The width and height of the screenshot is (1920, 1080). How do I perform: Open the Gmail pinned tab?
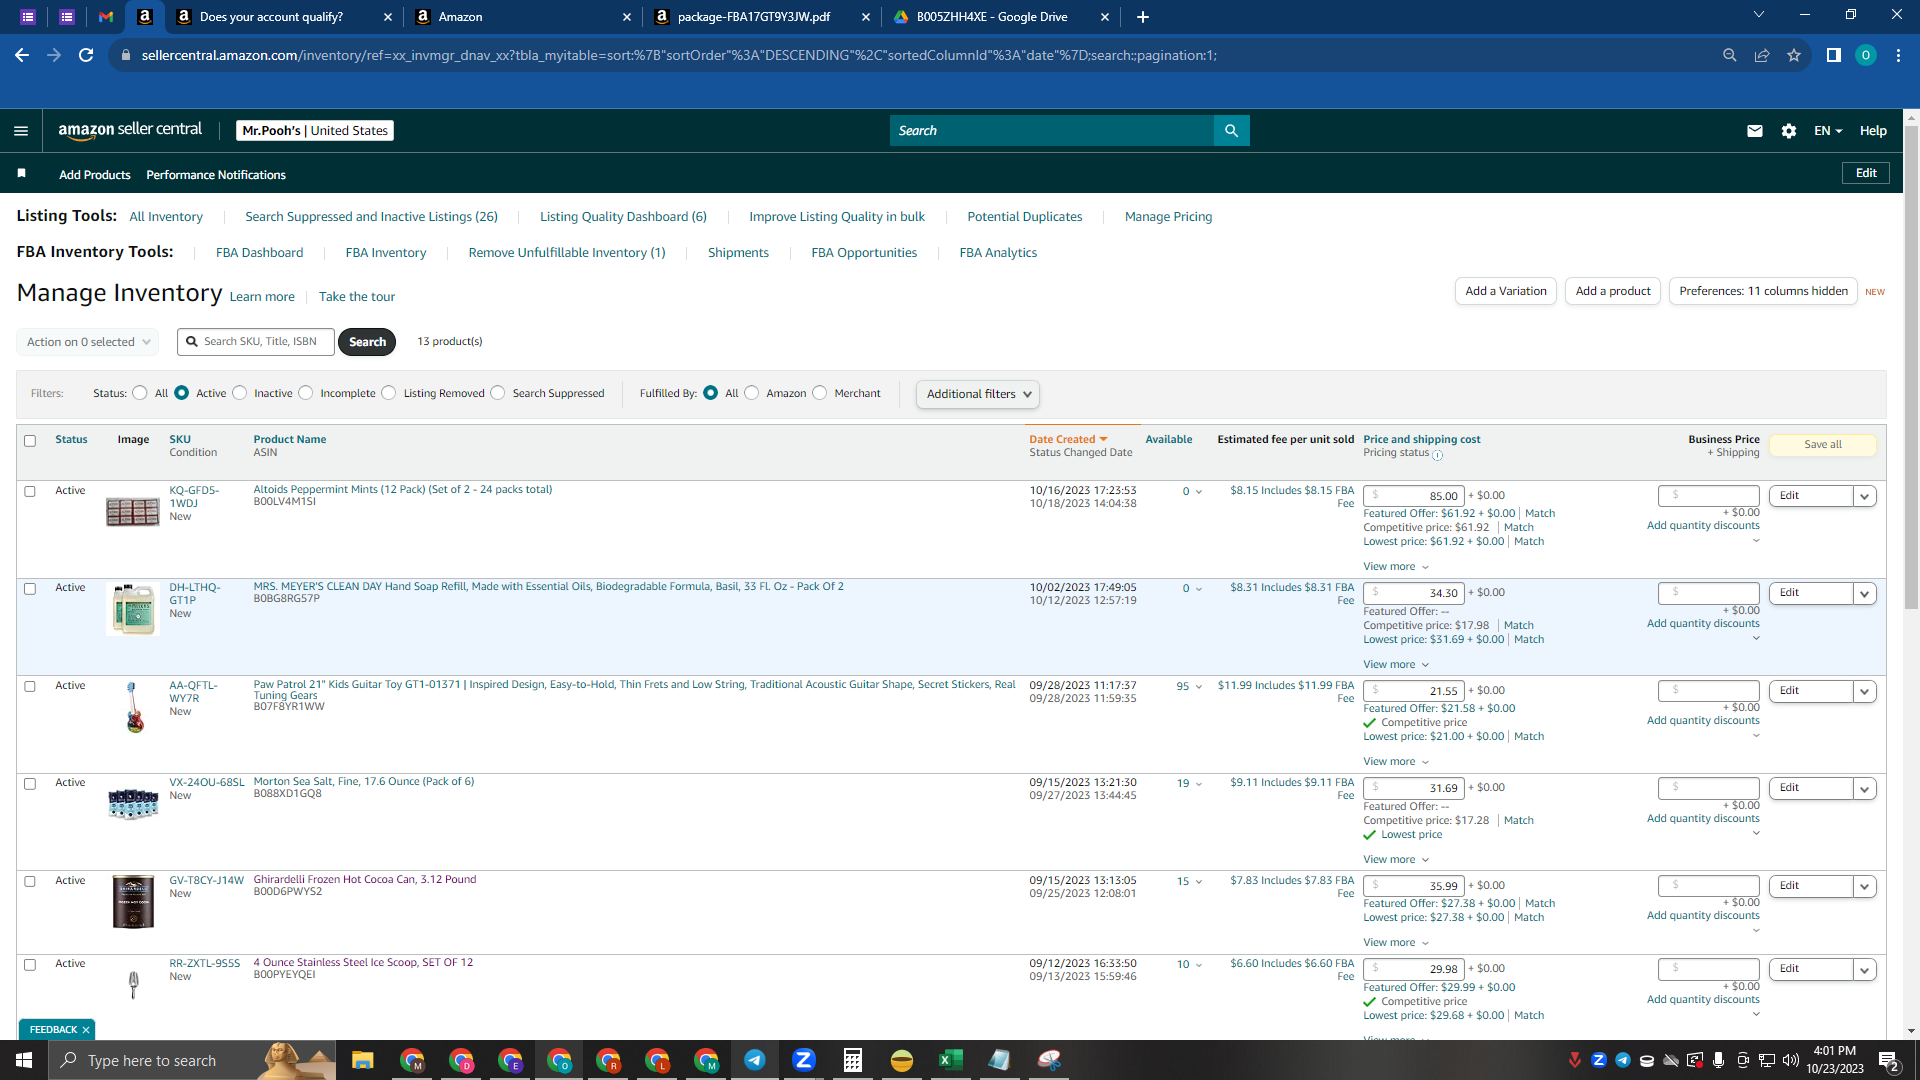tap(106, 17)
